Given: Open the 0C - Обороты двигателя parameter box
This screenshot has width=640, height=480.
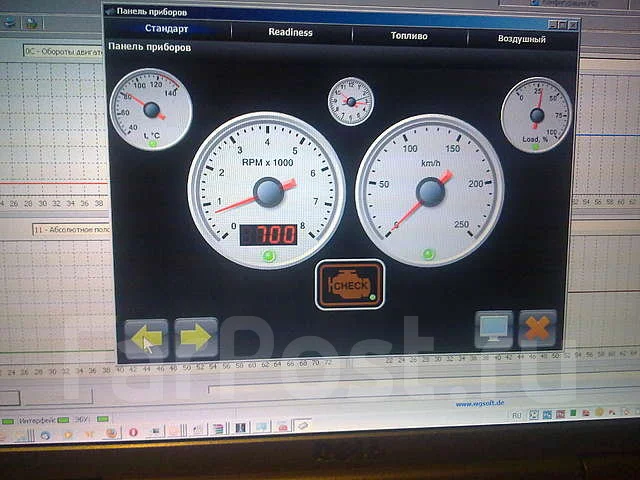Looking at the screenshot, I should [63, 52].
